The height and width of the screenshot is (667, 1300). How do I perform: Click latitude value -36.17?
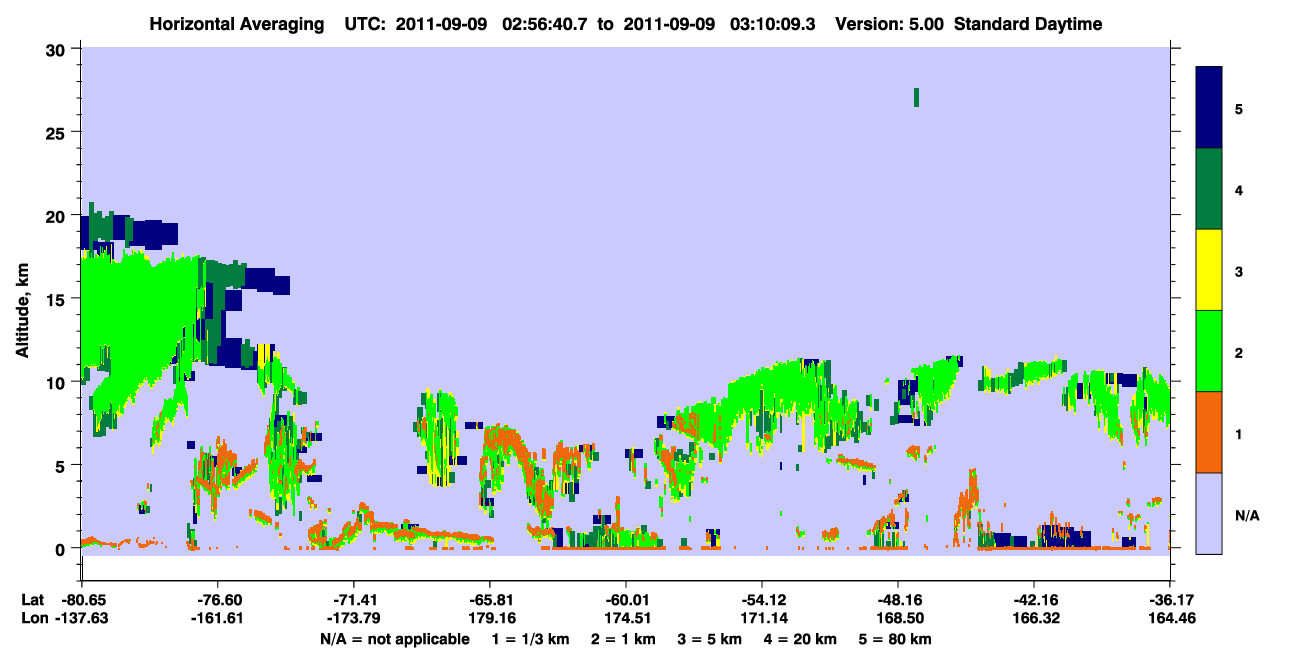(x=1169, y=600)
